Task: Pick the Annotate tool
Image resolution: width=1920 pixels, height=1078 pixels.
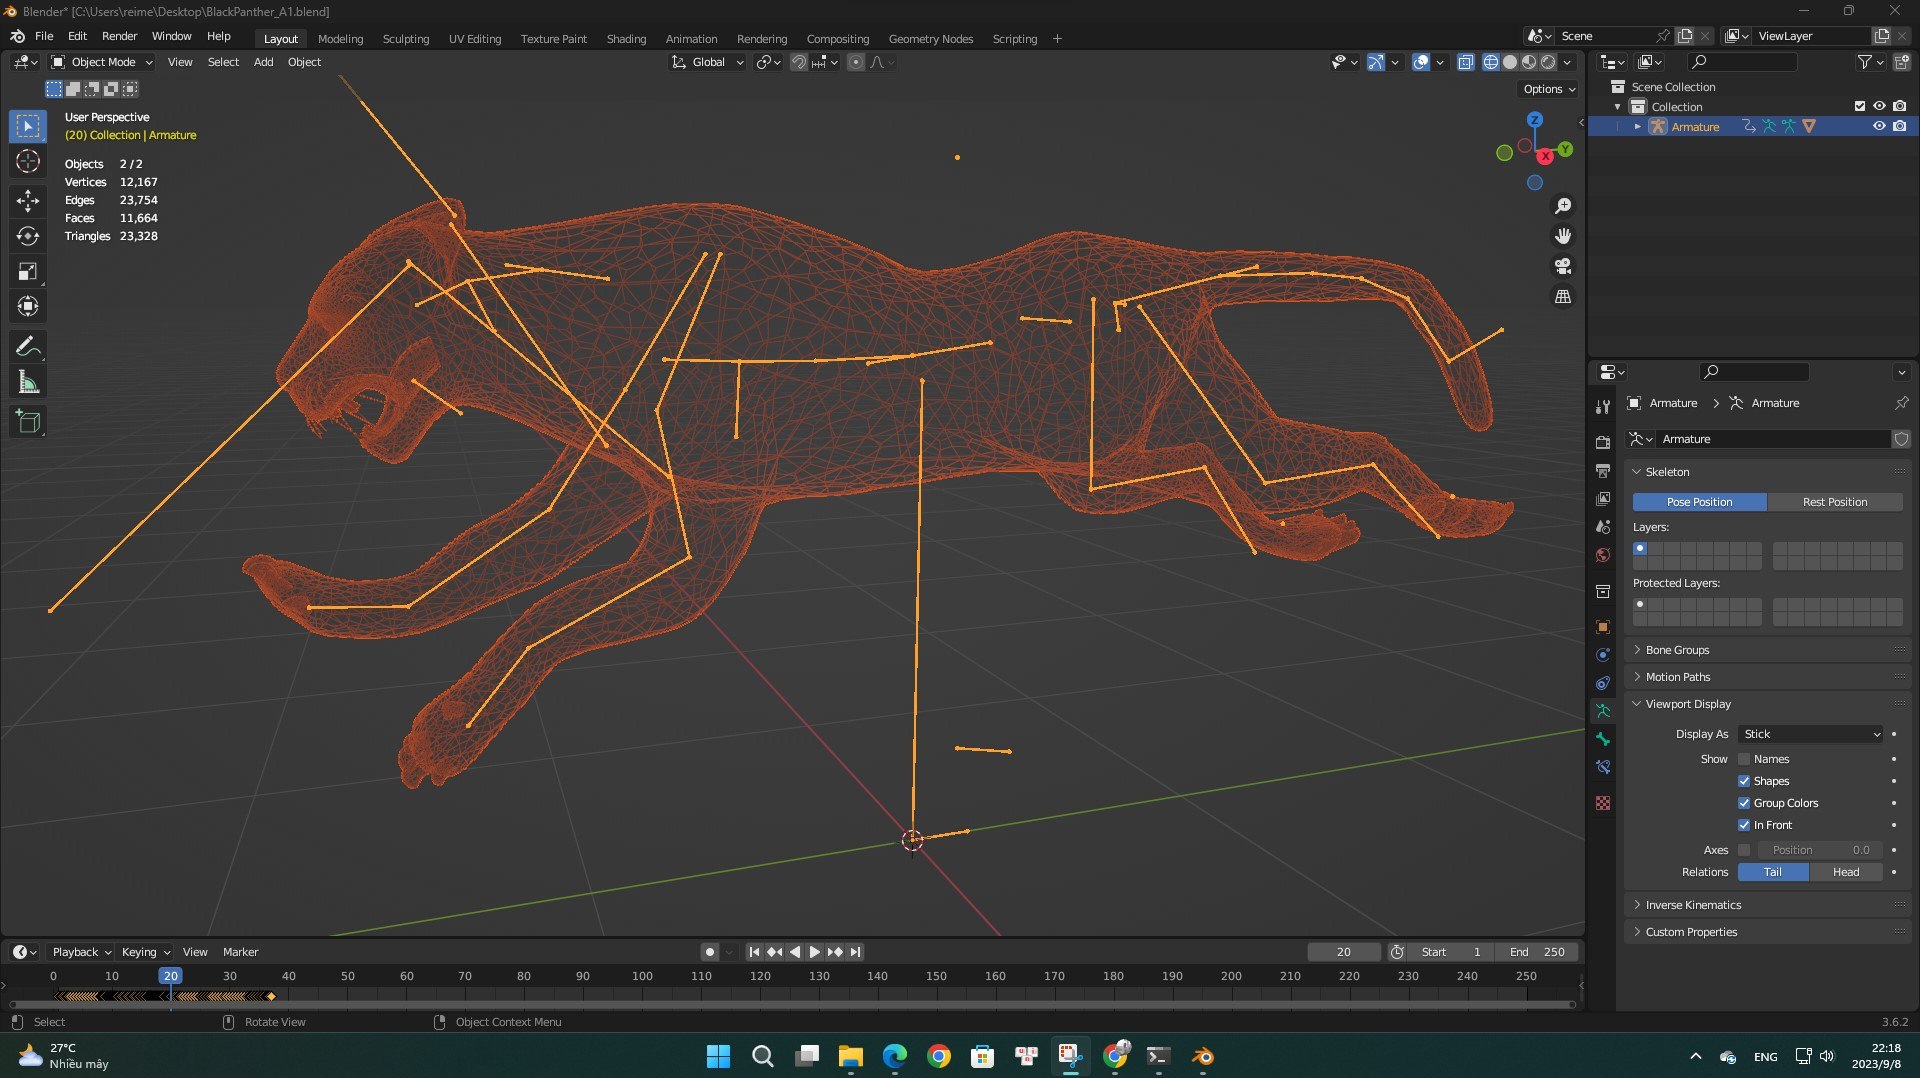Action: (x=28, y=347)
